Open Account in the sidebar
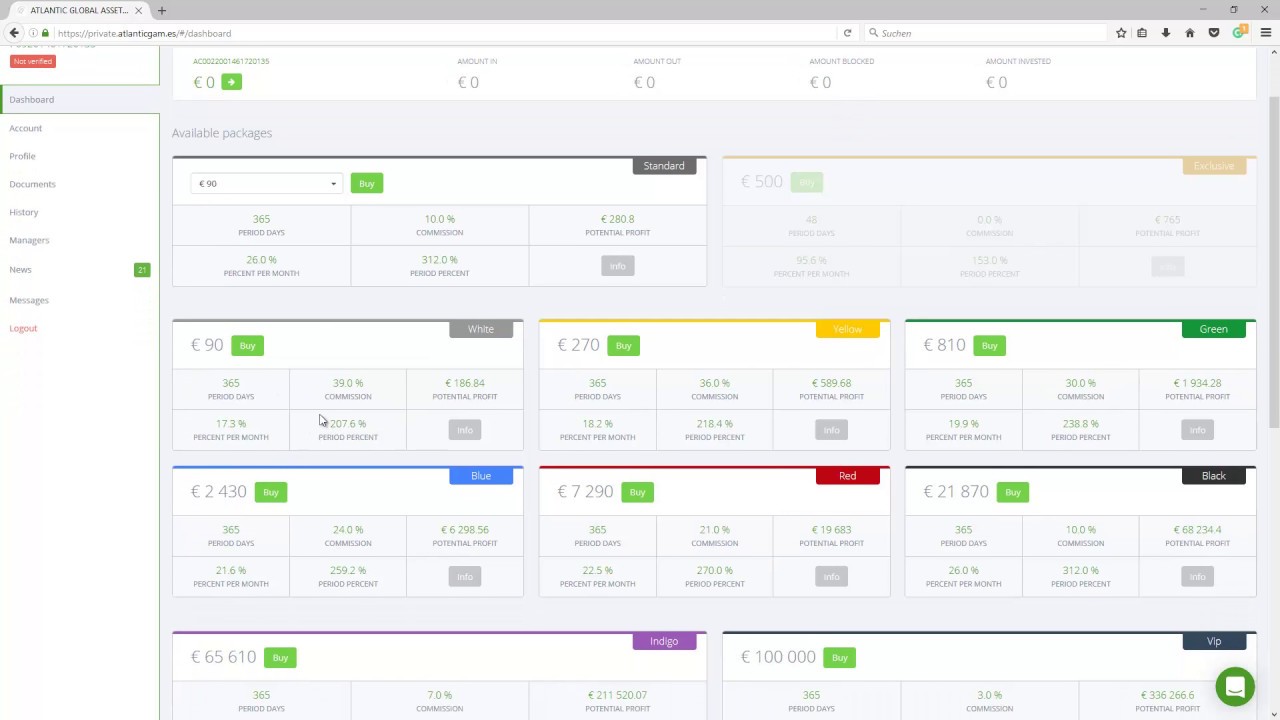Viewport: 1280px width, 720px height. [26, 128]
